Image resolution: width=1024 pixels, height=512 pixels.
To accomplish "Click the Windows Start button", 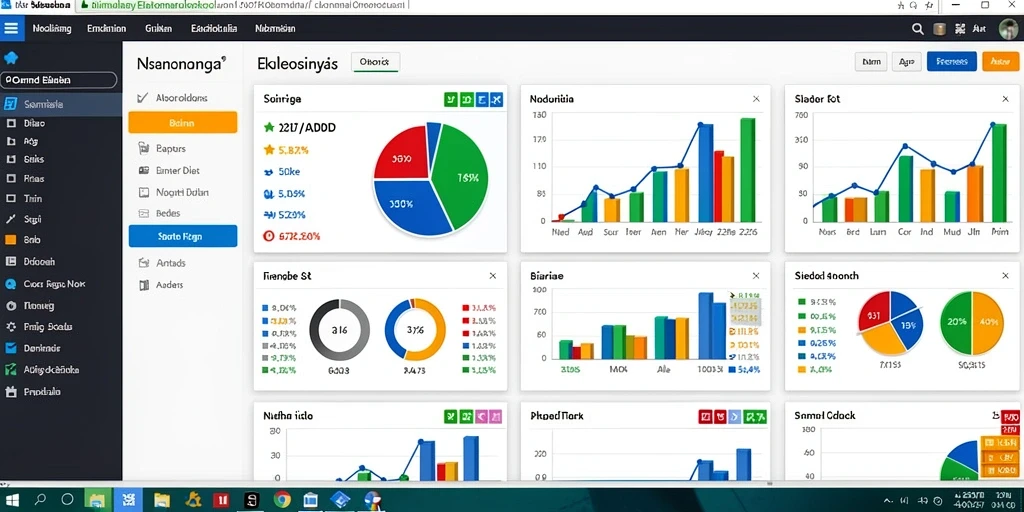I will 14,500.
